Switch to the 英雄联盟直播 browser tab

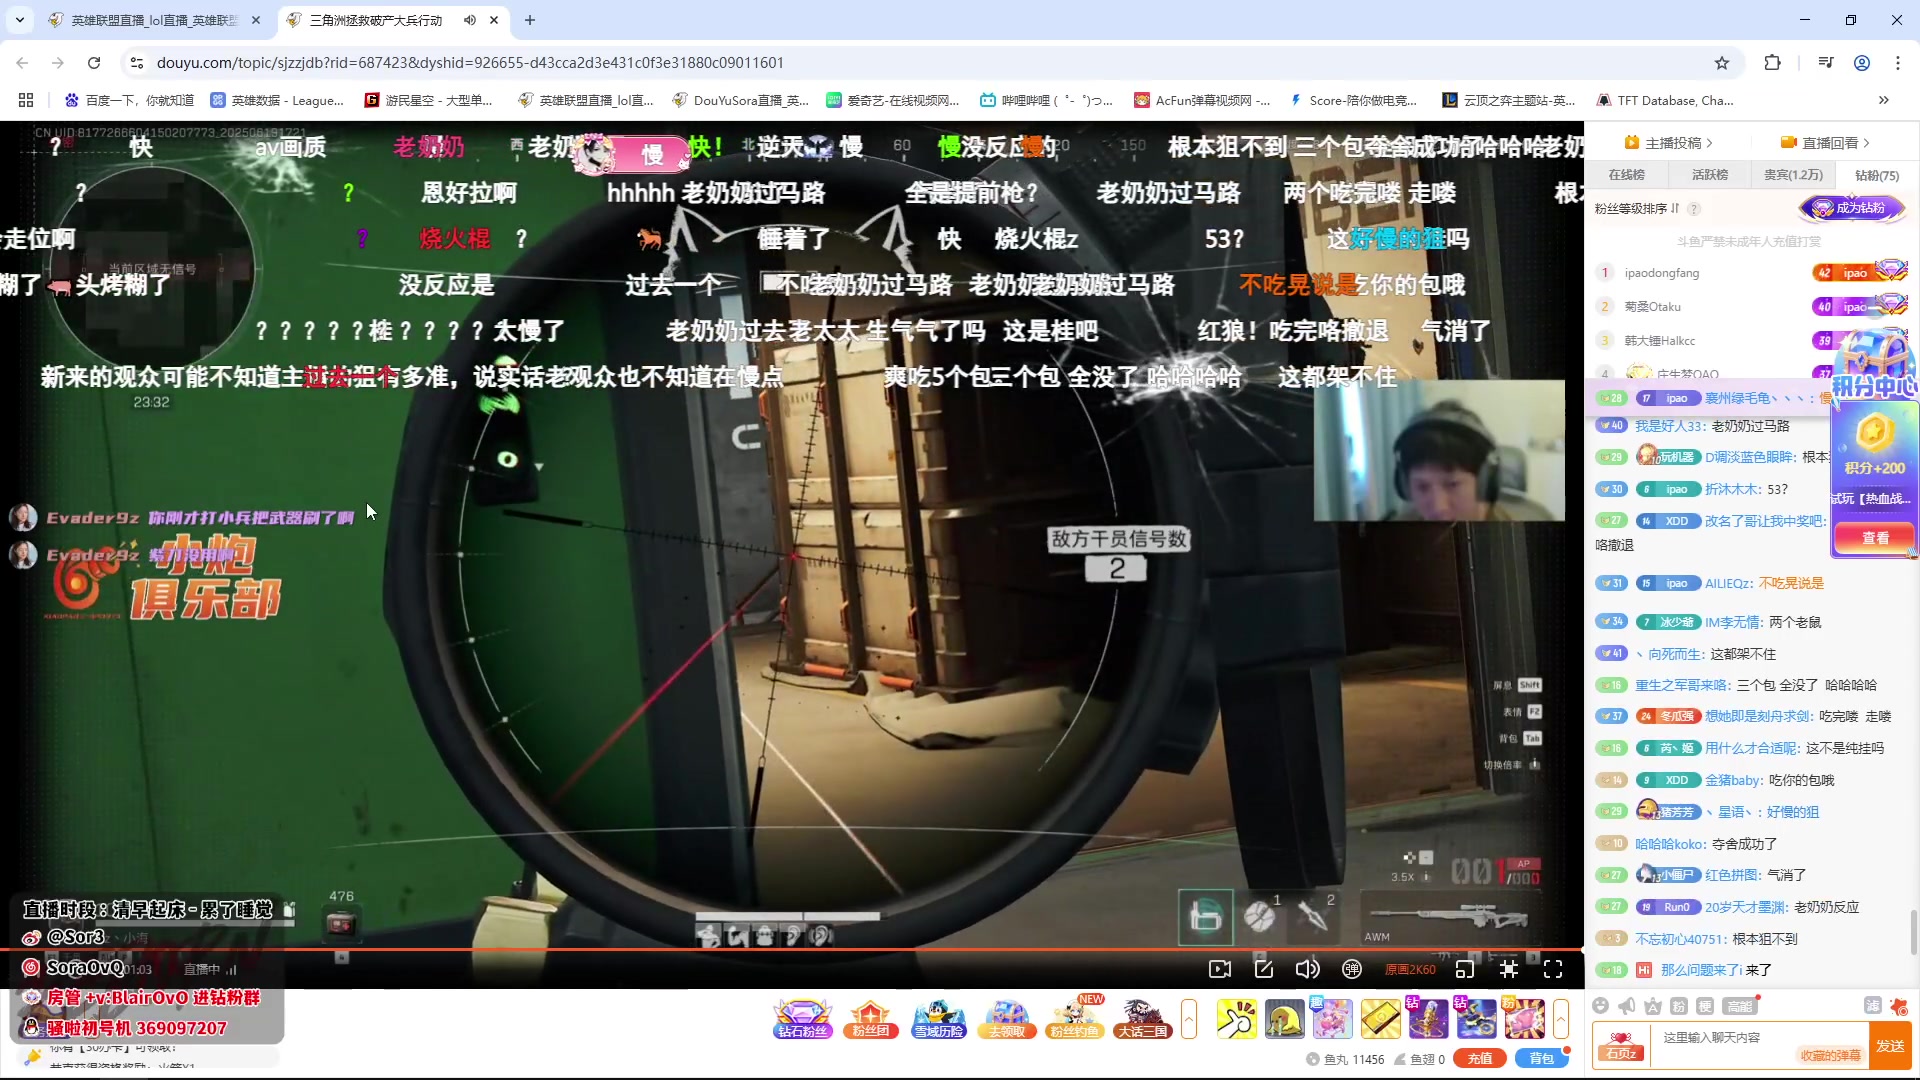[x=154, y=20]
